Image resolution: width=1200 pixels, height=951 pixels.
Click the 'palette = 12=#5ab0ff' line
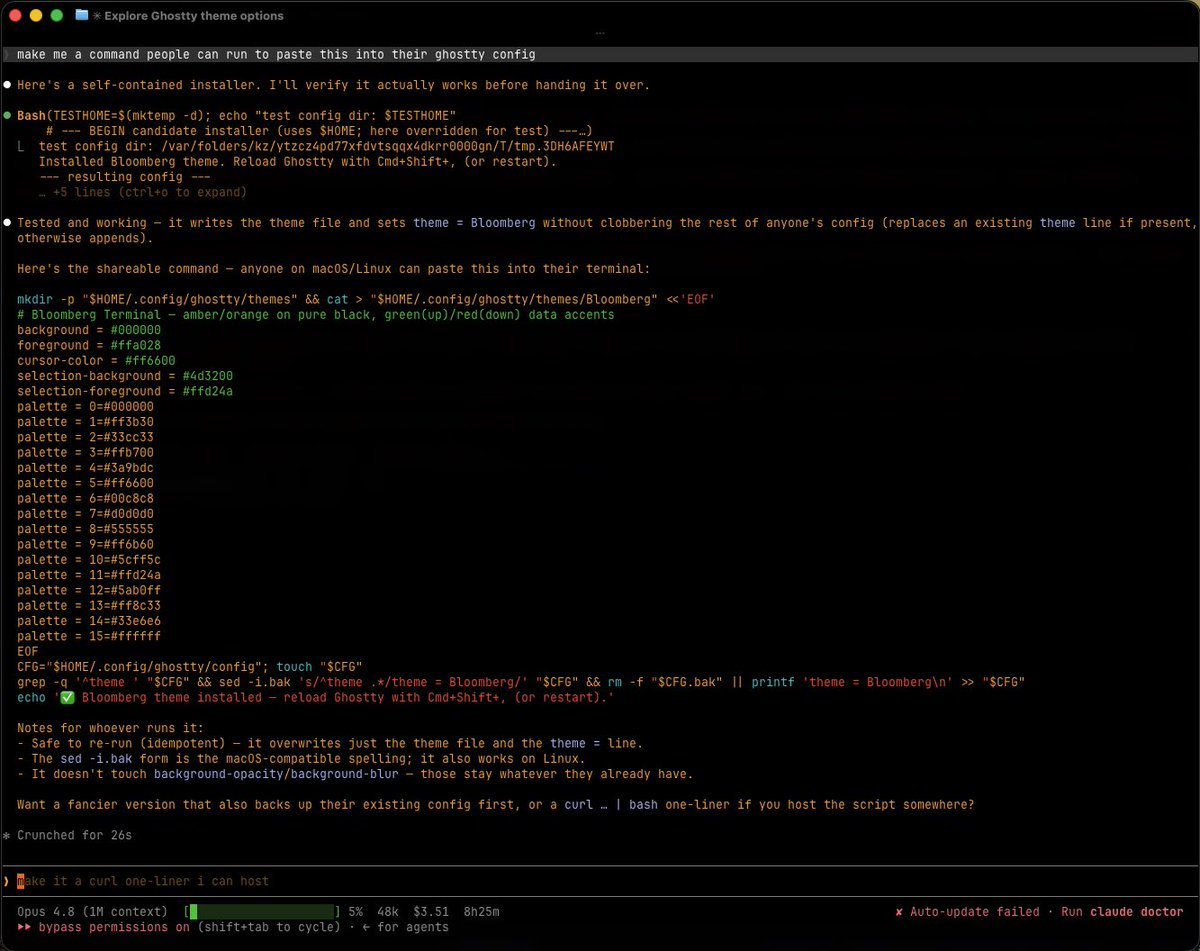[x=89, y=590]
